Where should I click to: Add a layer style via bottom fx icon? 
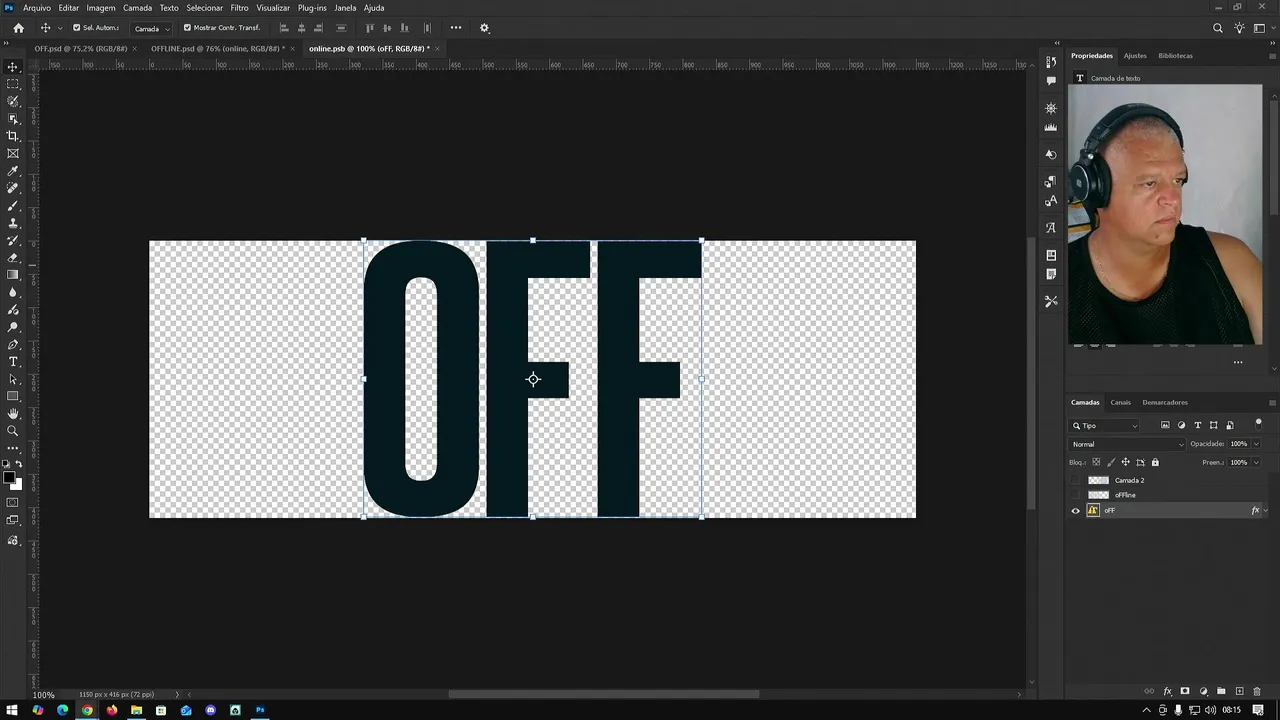tap(1167, 691)
